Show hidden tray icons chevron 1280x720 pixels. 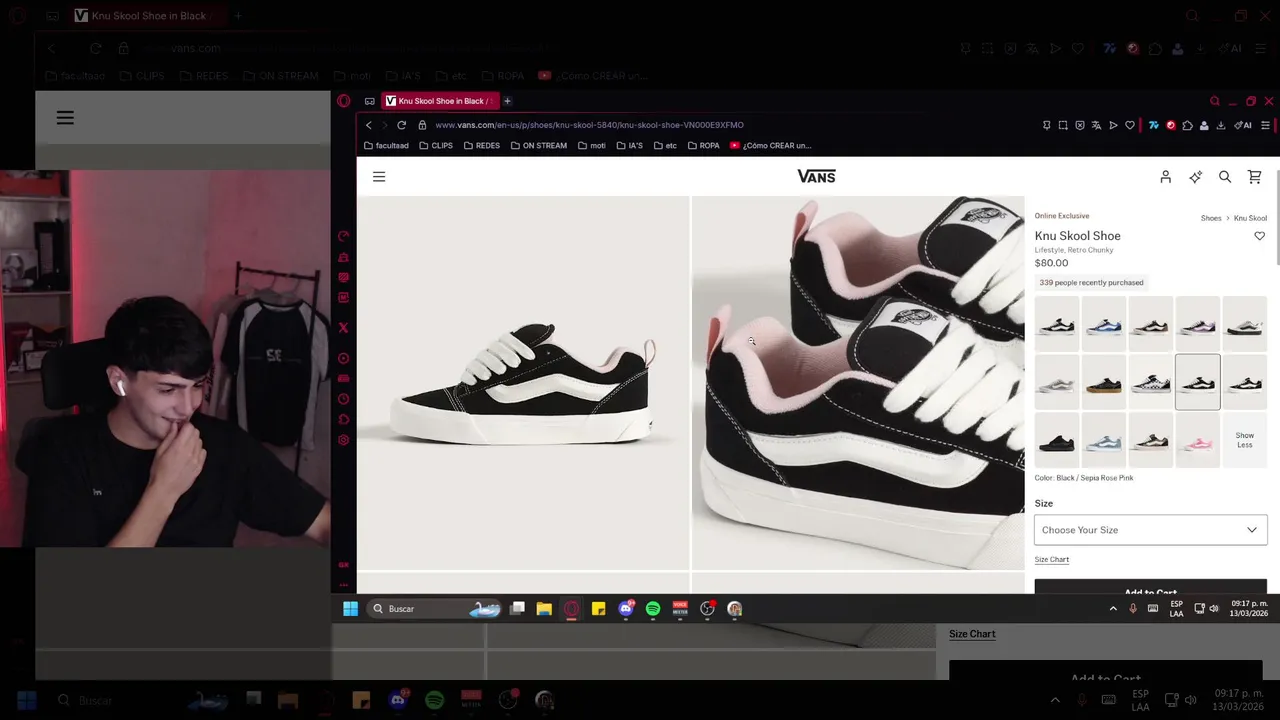coord(1113,608)
